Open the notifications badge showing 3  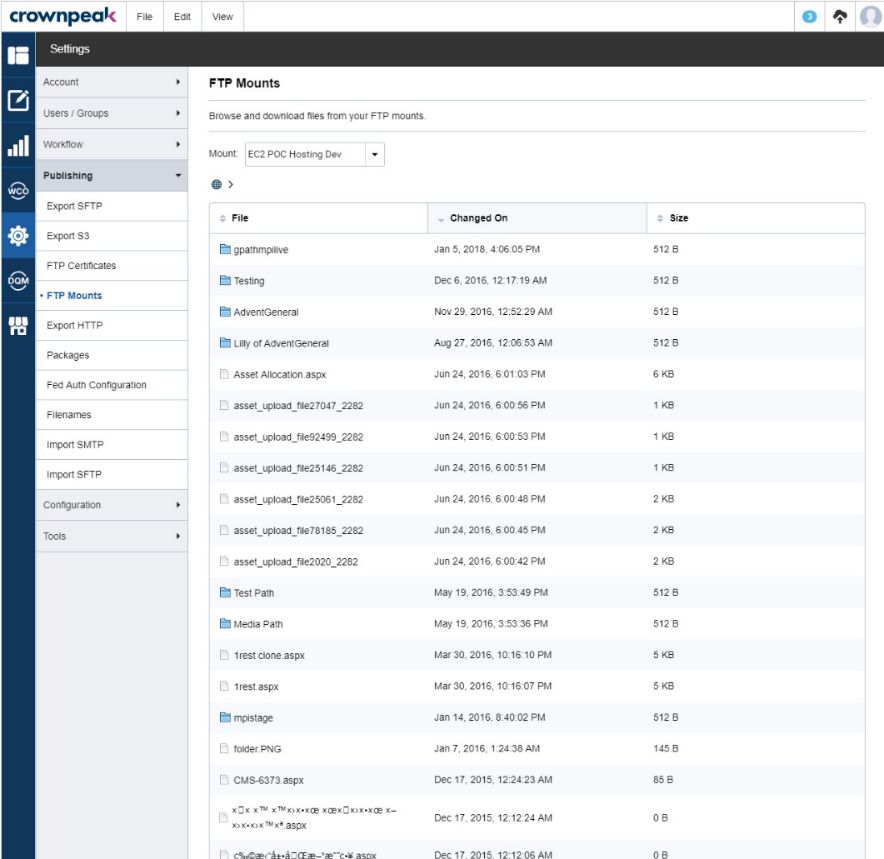[x=810, y=16]
